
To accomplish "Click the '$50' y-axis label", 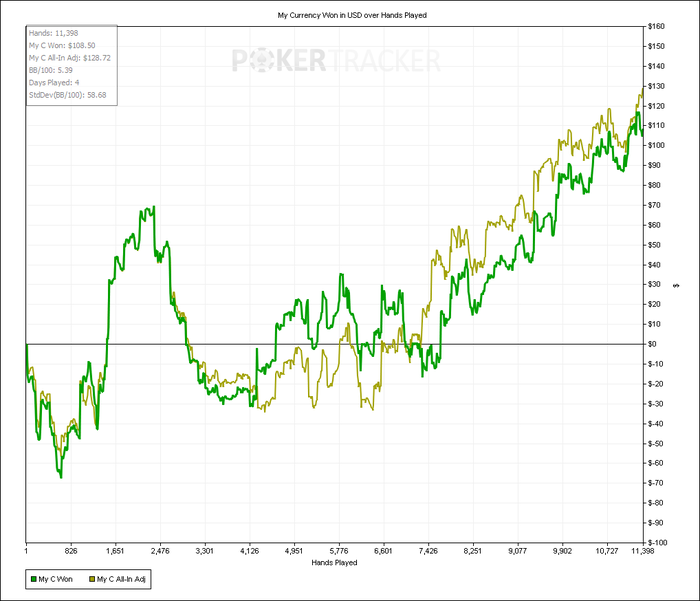I will click(654, 245).
